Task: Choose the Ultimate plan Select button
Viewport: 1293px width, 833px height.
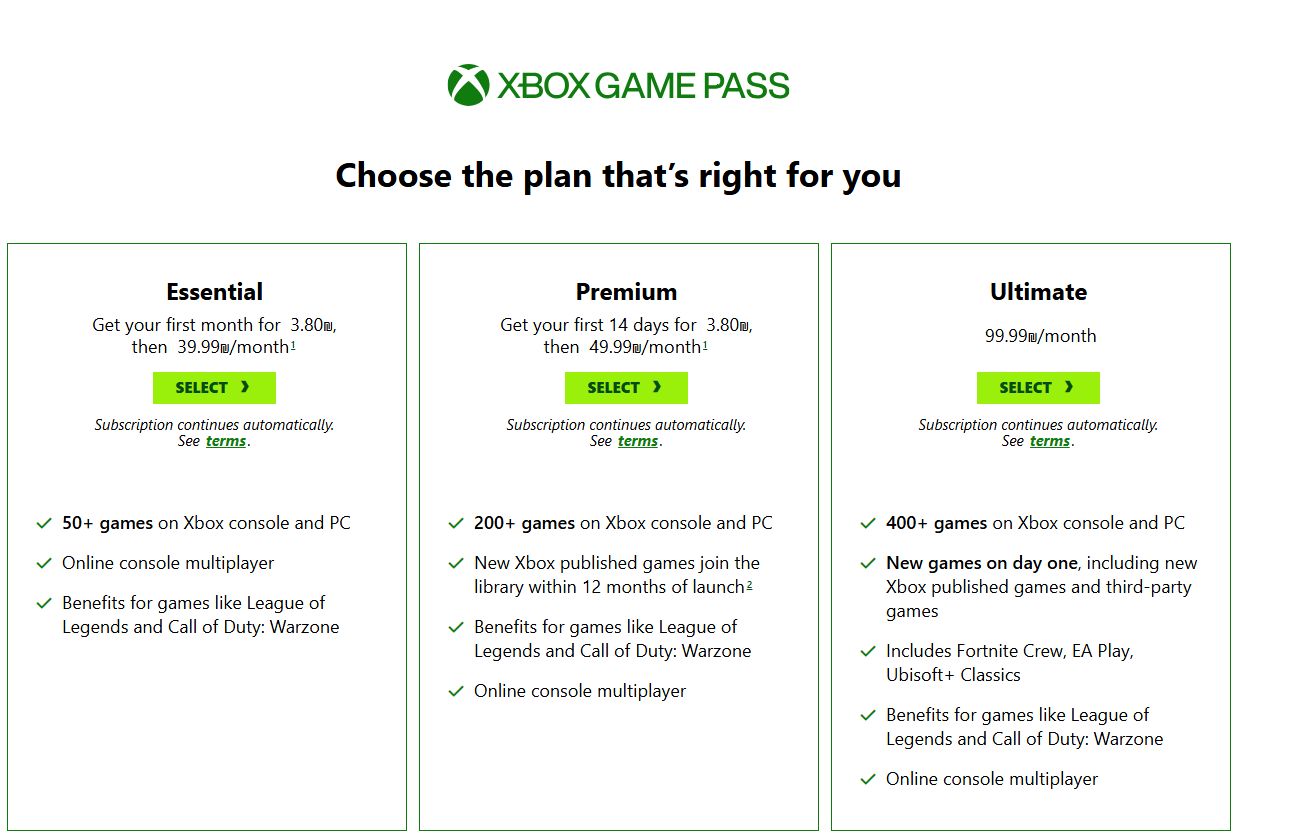Action: click(1038, 388)
